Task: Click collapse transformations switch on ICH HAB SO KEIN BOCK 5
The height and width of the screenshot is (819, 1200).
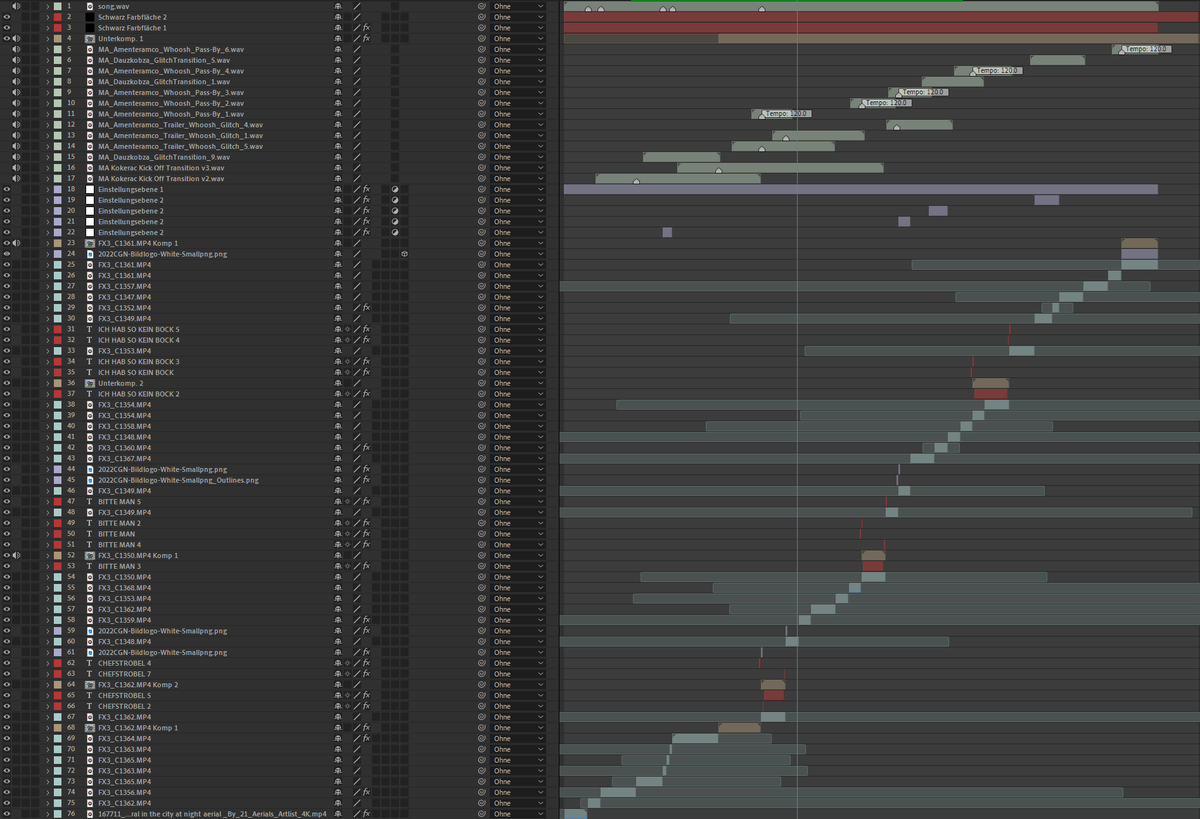Action: point(347,329)
